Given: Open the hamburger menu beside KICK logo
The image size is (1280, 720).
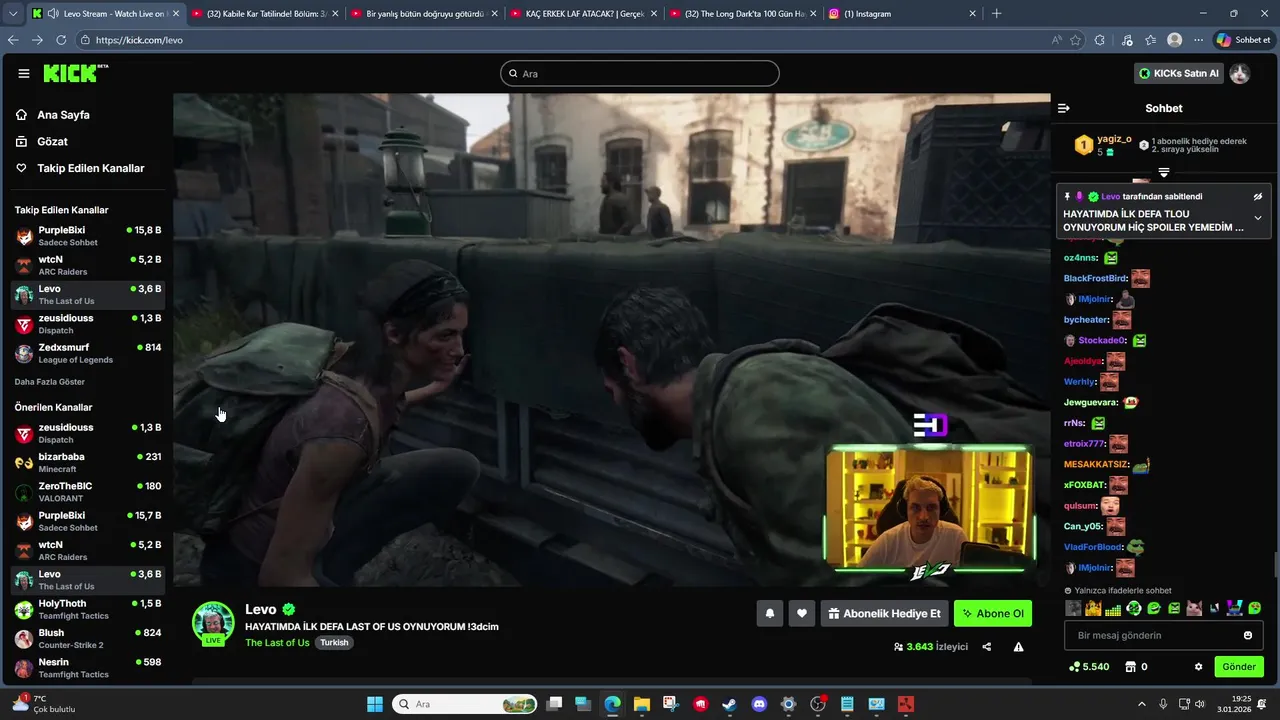Looking at the screenshot, I should pos(23,73).
